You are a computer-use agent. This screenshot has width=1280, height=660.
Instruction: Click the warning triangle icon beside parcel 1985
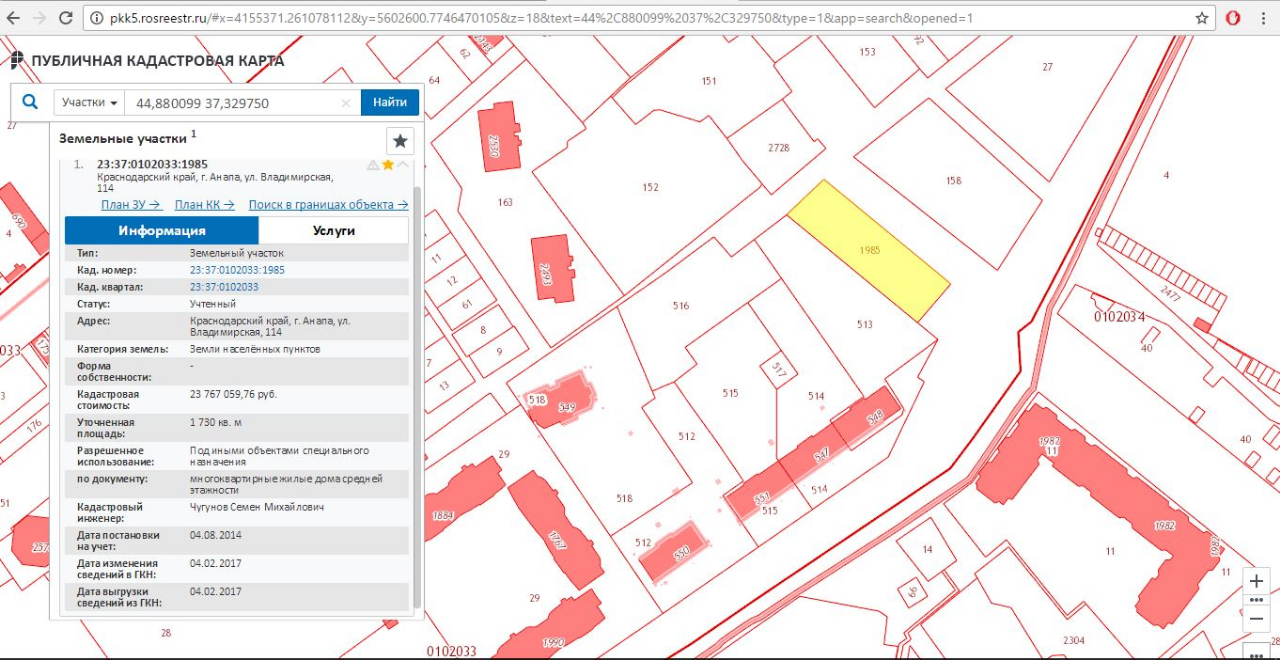pos(373,165)
